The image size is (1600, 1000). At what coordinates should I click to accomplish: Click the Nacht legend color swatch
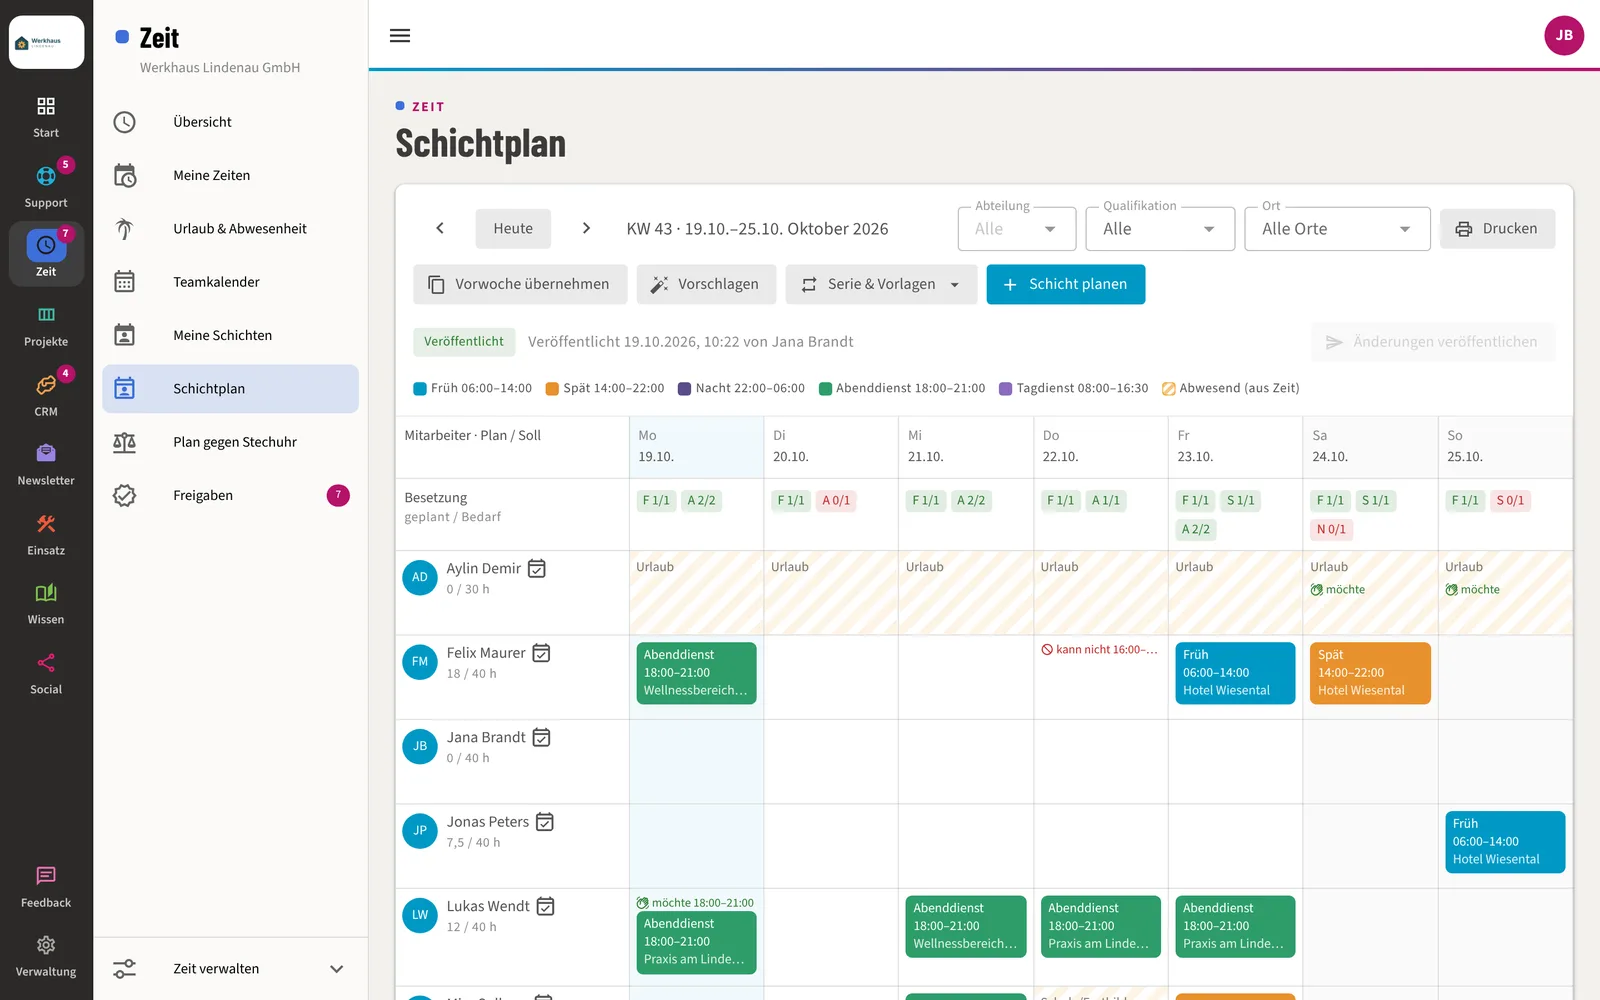tap(685, 389)
